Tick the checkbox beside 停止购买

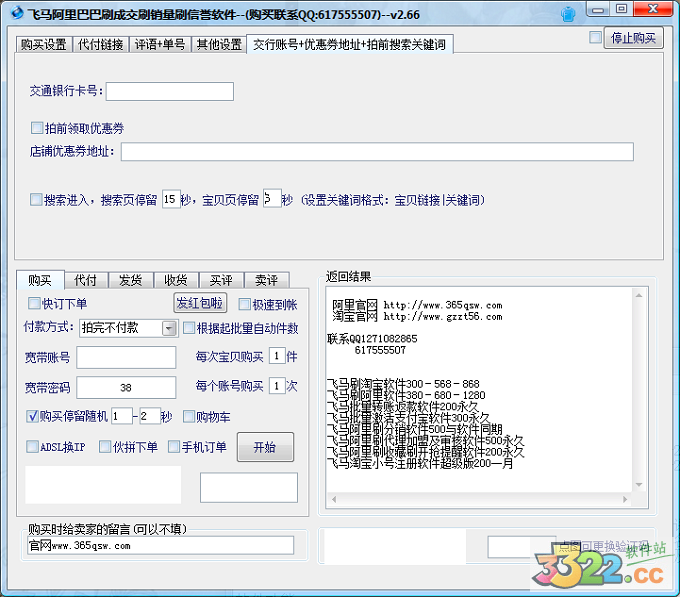point(595,37)
